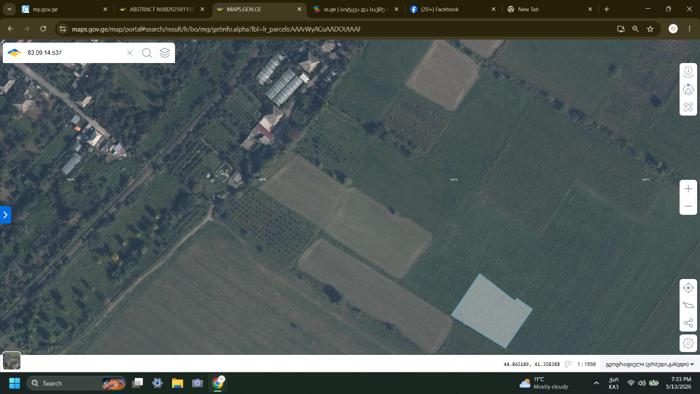Open File Explorer from the taskbar
700x394 pixels.
coord(177,383)
